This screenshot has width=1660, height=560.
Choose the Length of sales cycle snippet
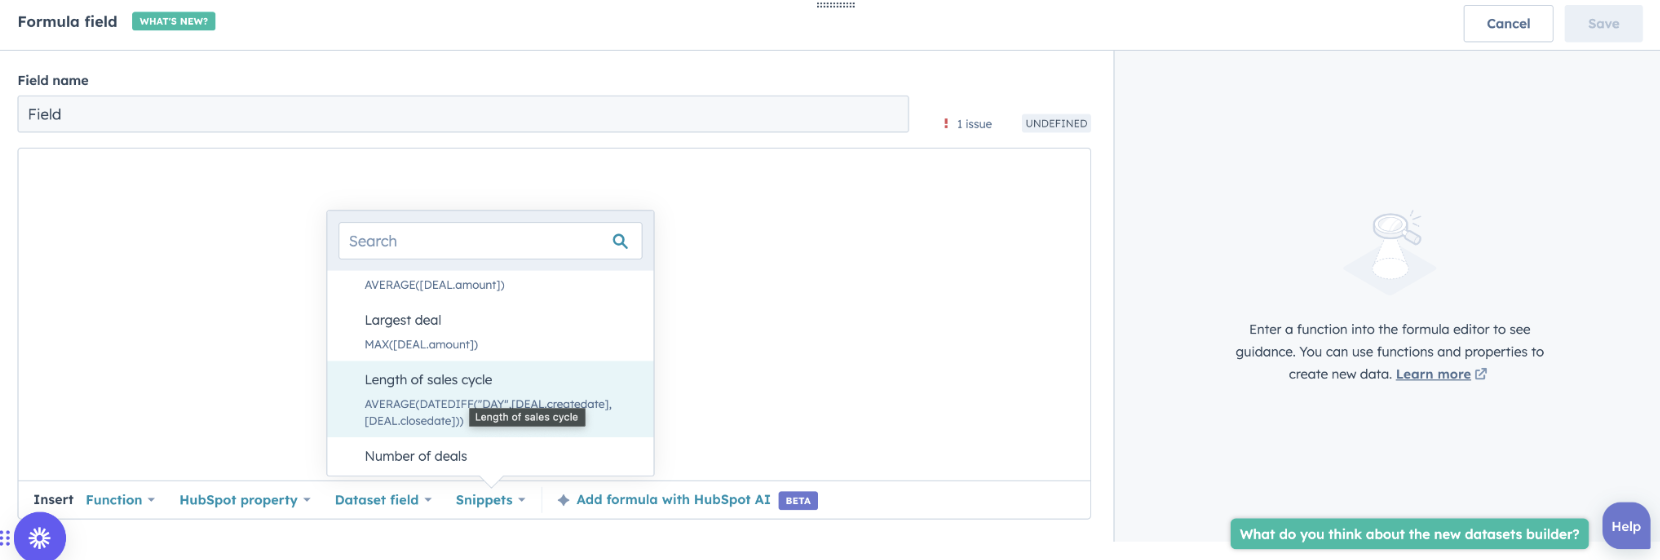490,399
